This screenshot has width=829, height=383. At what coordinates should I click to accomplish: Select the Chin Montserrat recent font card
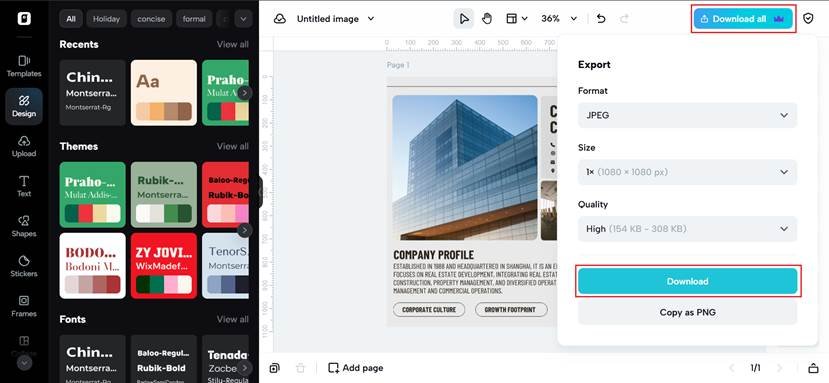tap(93, 93)
